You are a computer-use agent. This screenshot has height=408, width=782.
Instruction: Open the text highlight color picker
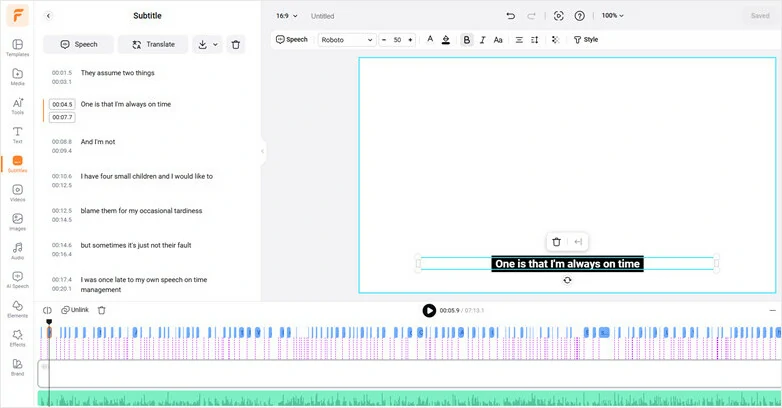point(446,40)
